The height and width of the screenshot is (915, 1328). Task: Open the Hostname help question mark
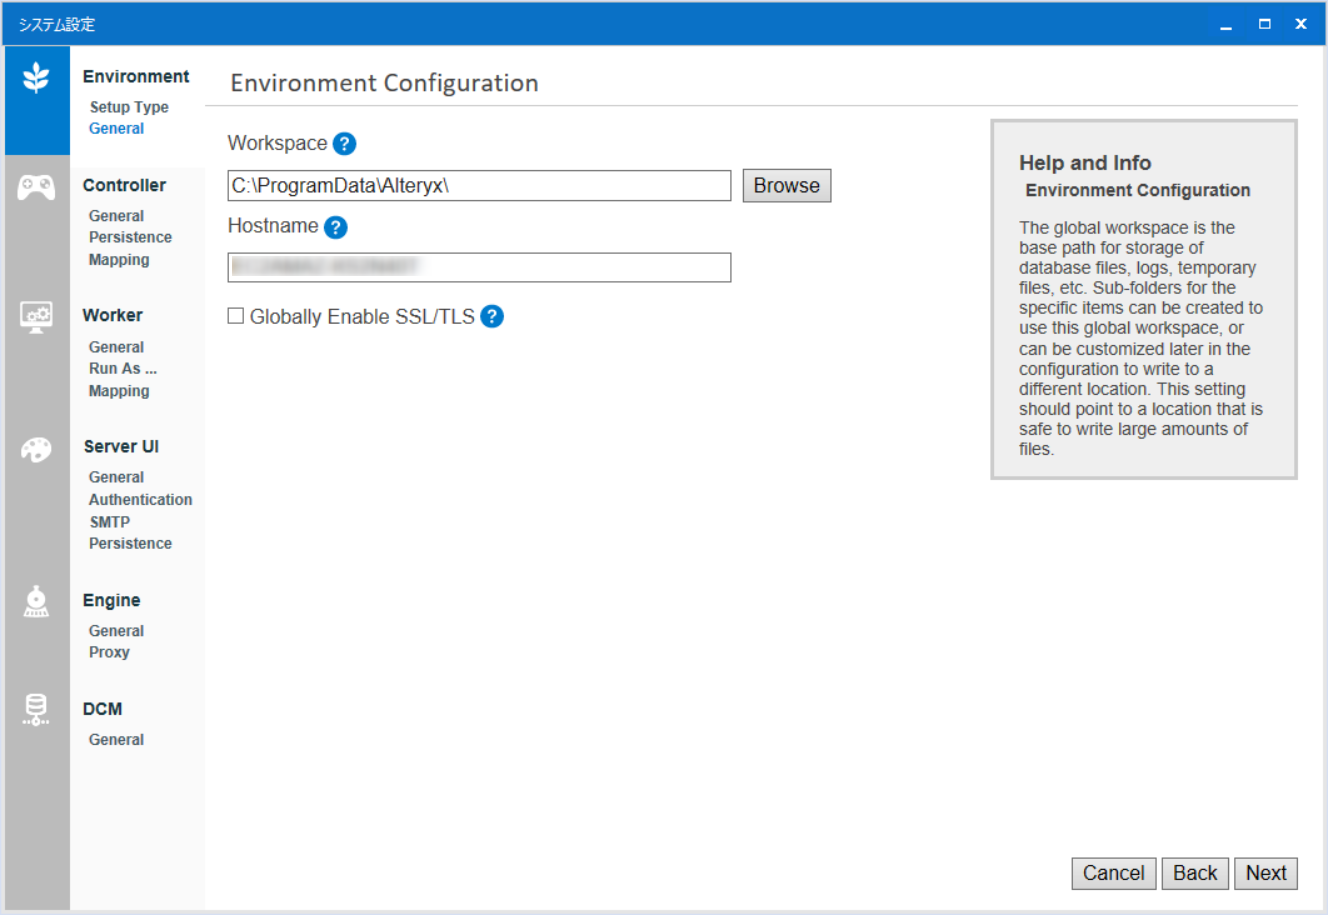[336, 227]
